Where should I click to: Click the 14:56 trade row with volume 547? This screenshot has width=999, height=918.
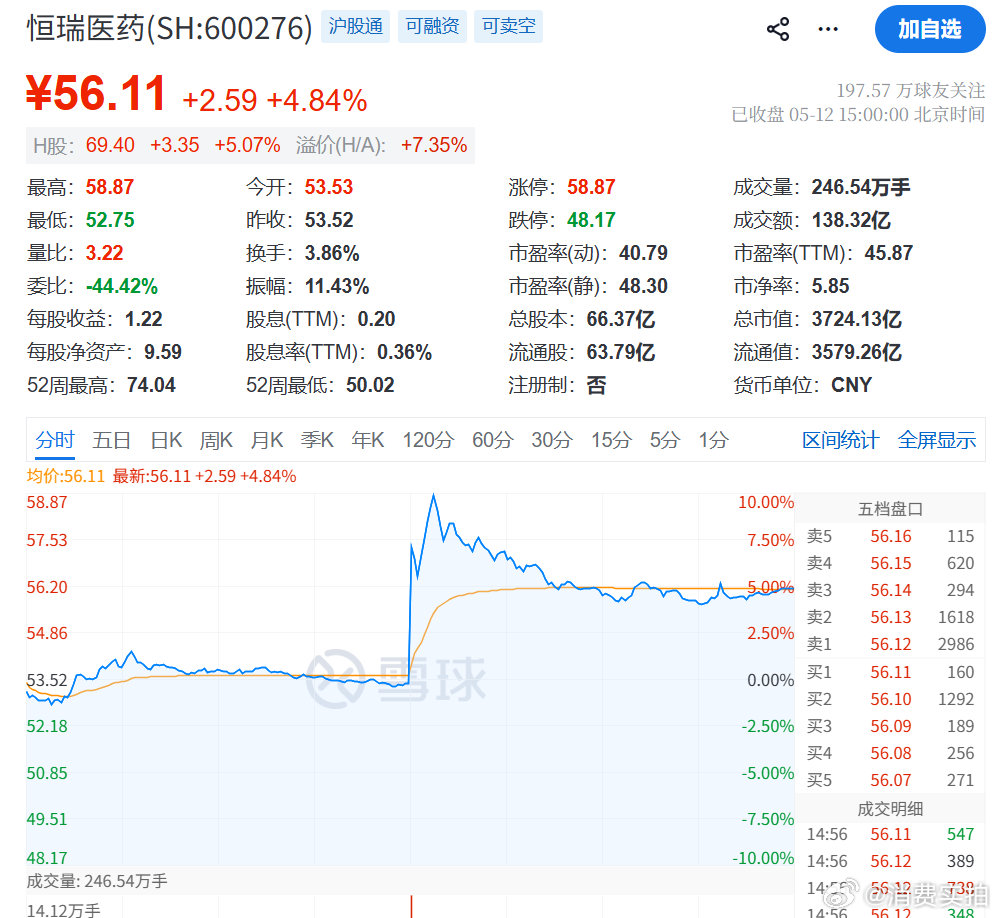click(890, 835)
